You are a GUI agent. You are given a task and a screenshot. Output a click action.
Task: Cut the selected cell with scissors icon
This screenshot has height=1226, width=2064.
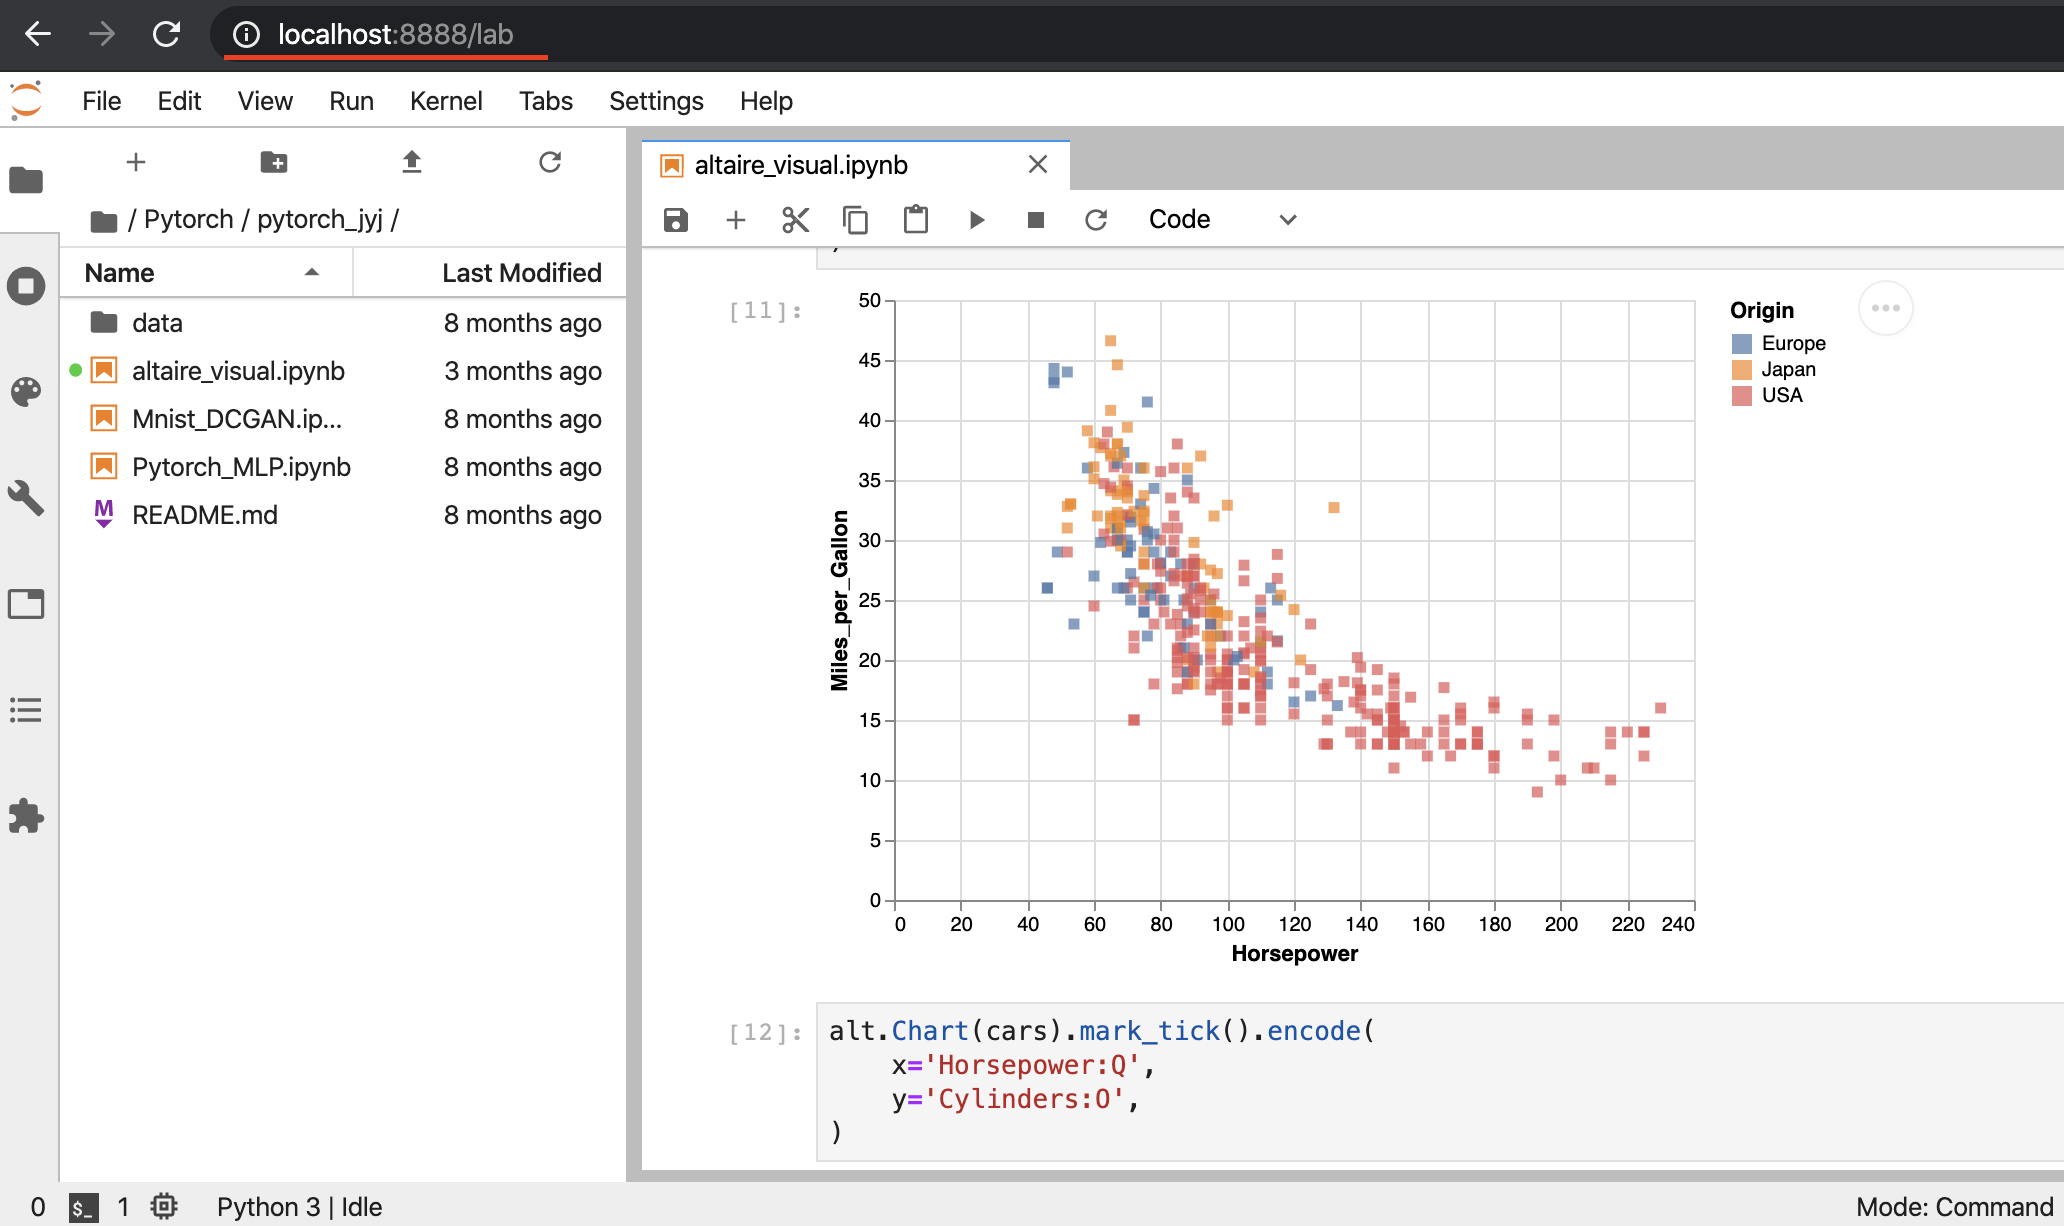click(x=795, y=220)
